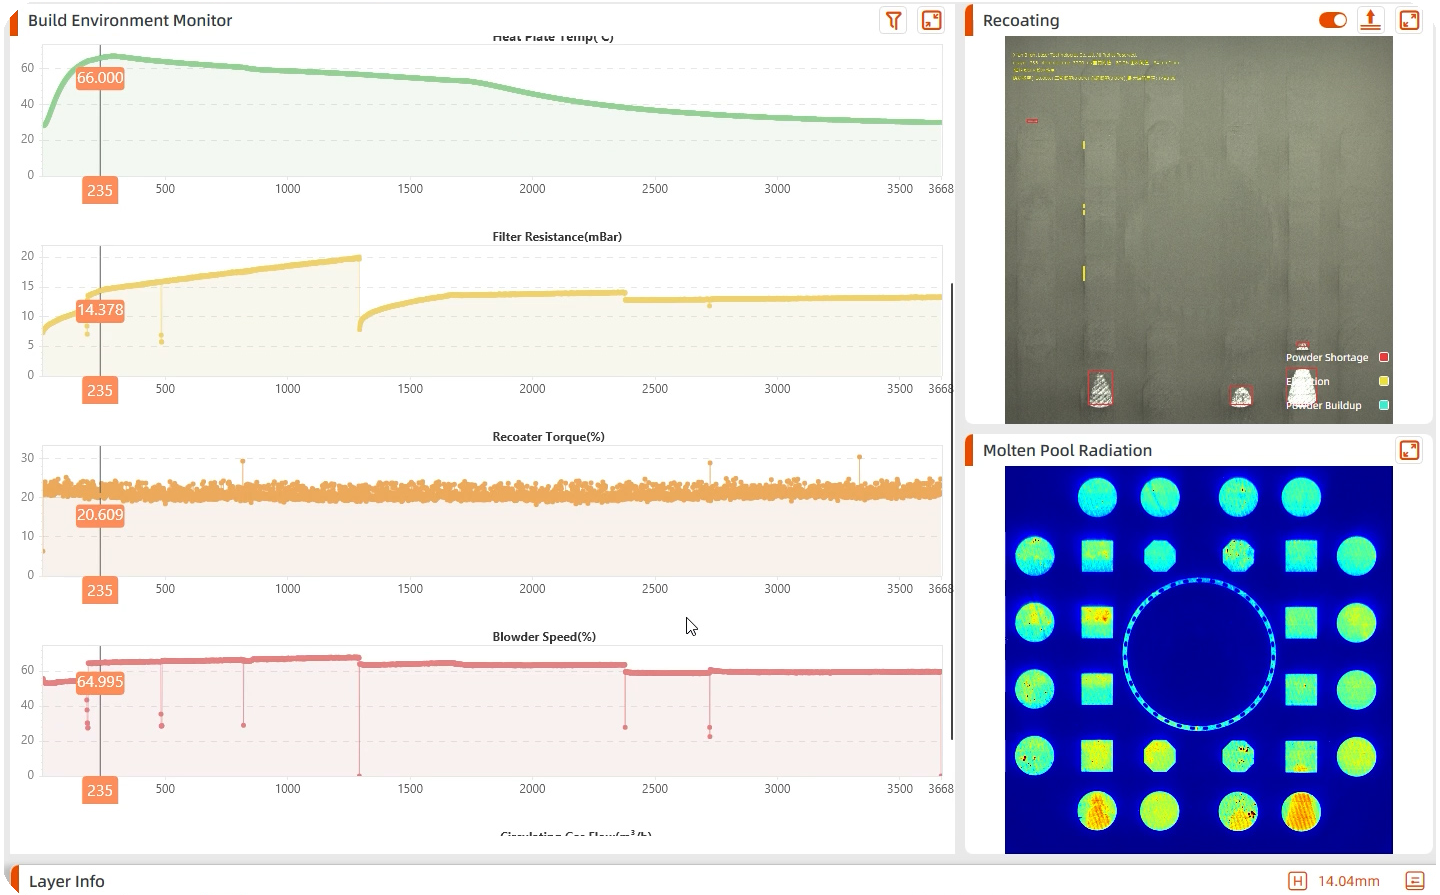
Task: Expand the Recoating panel to fullscreen
Action: pos(1408,20)
